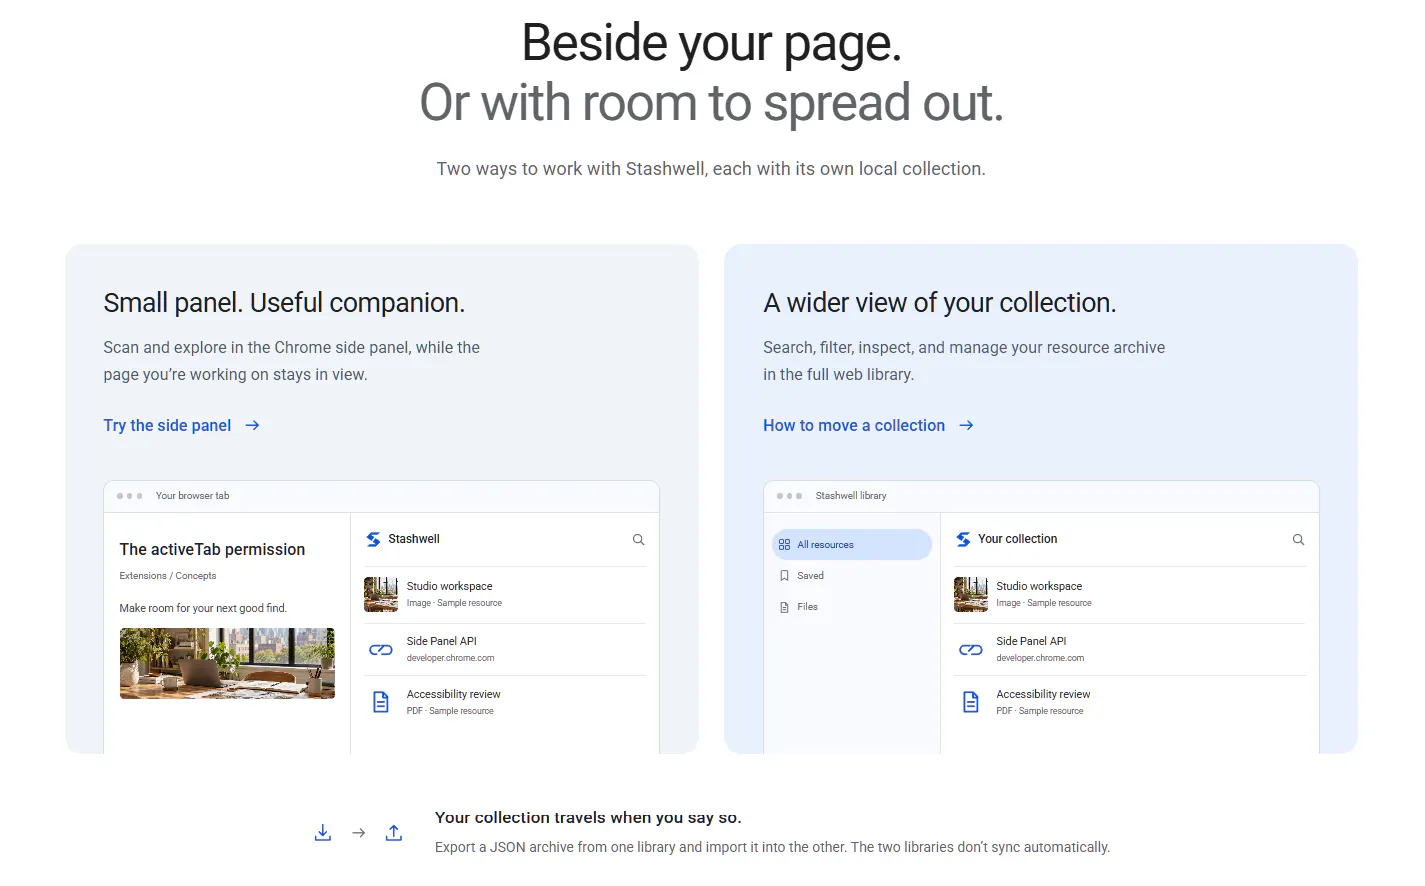The height and width of the screenshot is (886, 1425).
Task: Open the 'Try the side panel' link
Action: click(x=181, y=425)
